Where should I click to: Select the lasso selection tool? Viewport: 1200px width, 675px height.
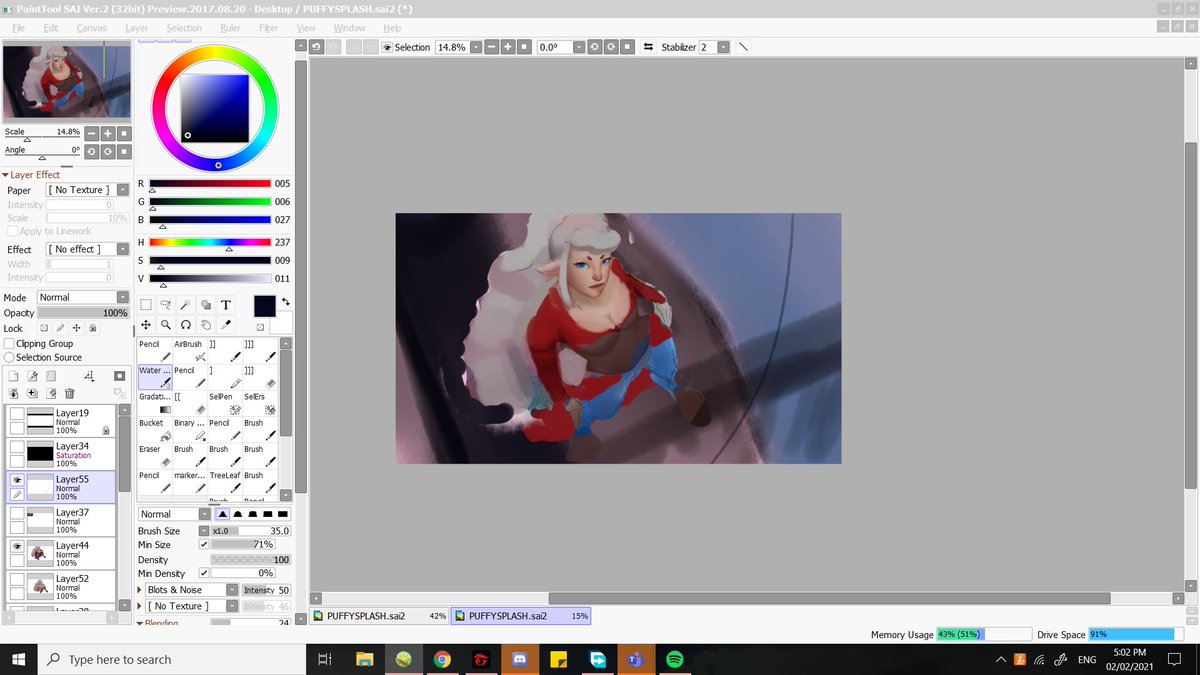click(166, 305)
